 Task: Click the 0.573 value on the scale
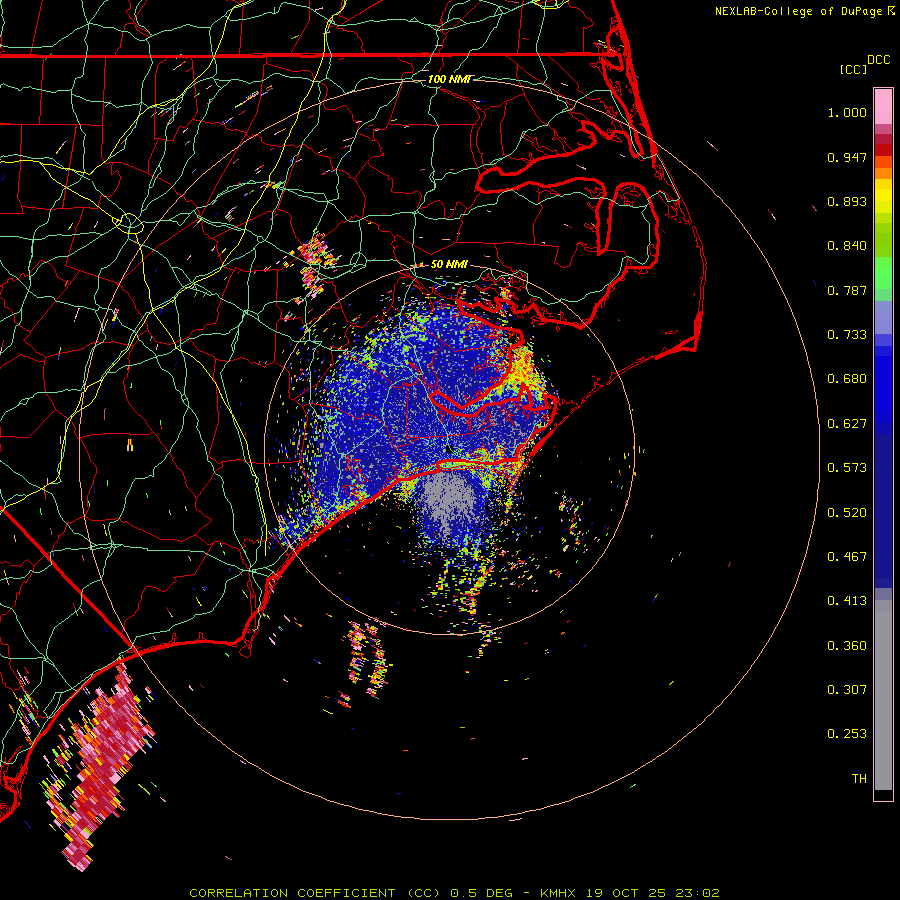click(847, 468)
